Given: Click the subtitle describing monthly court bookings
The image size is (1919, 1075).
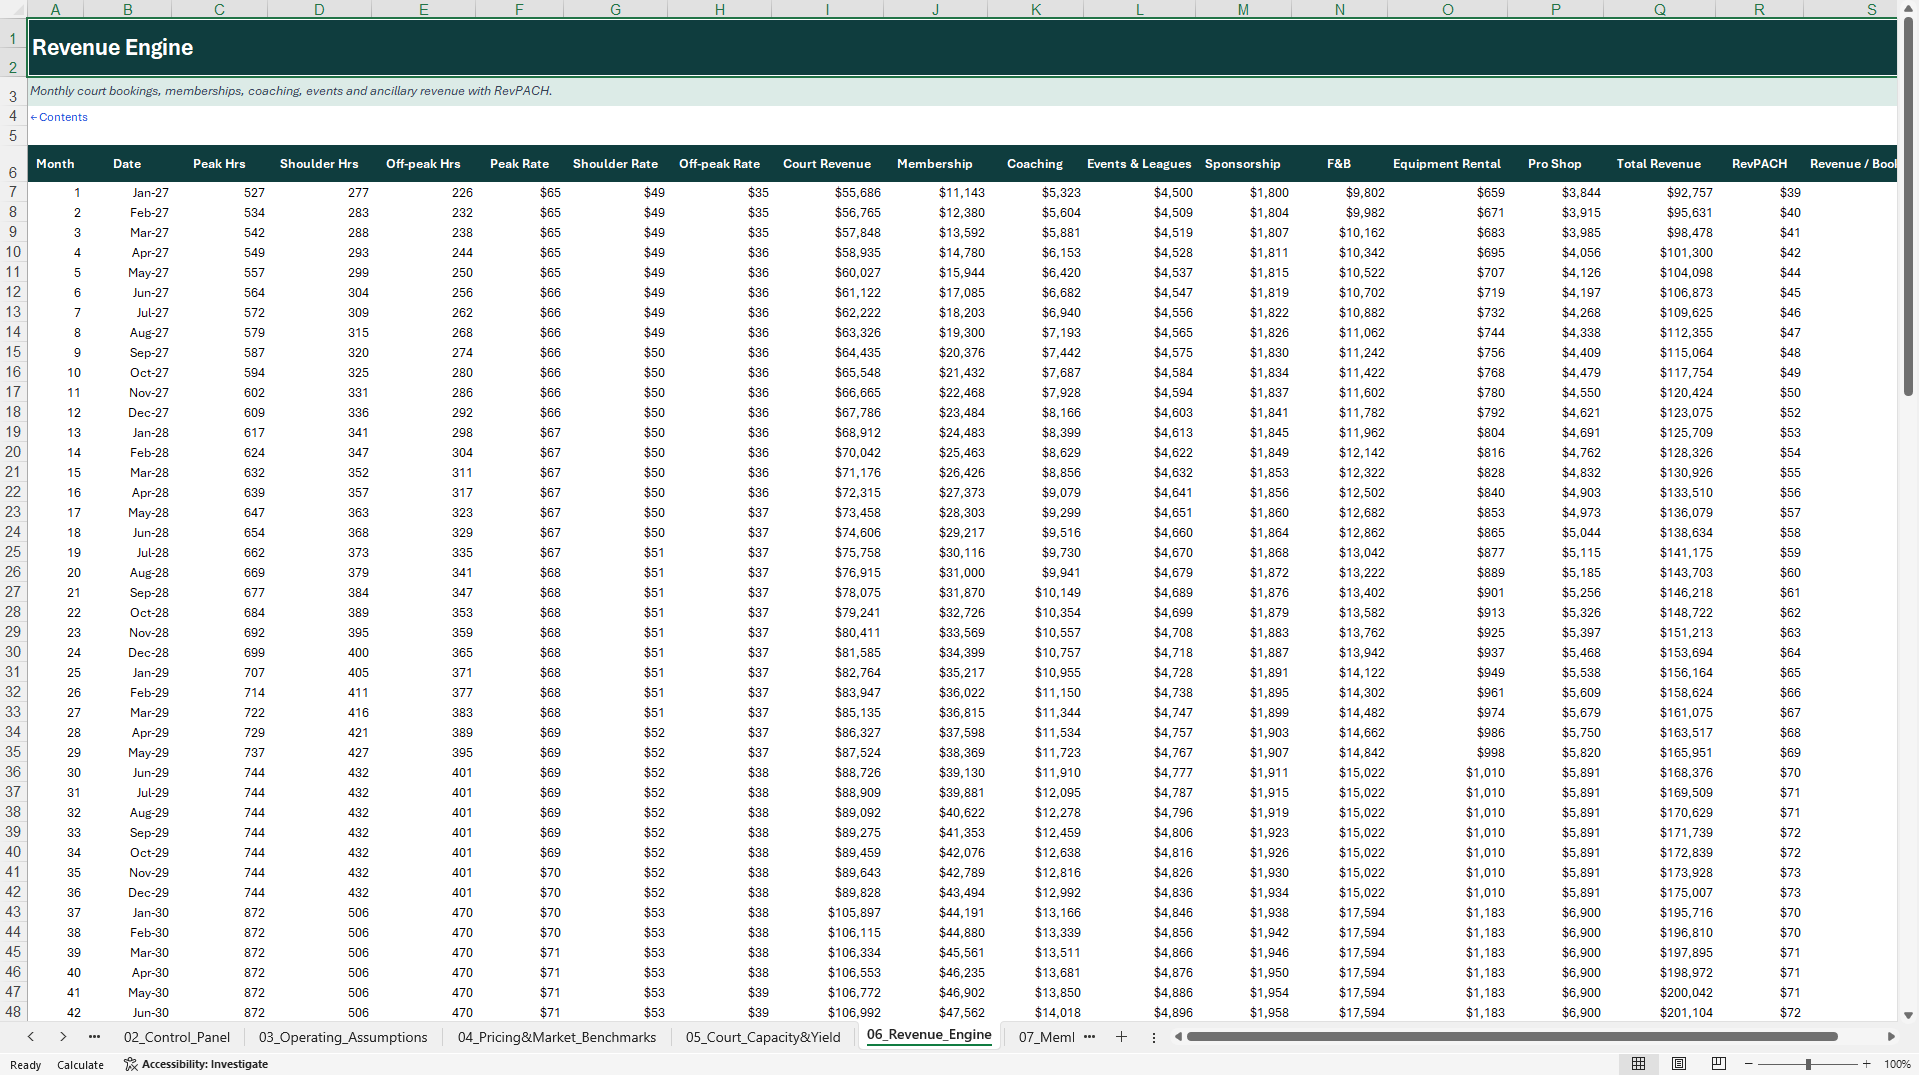Looking at the screenshot, I should click(291, 91).
